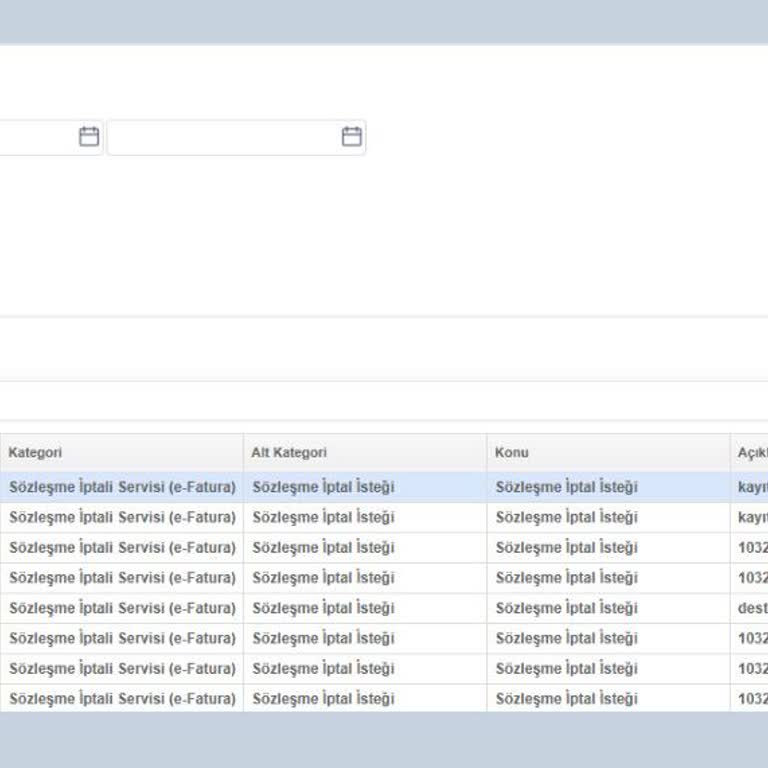Sort by the Kategori column header
Viewport: 768px width, 768px height.
[36, 453]
